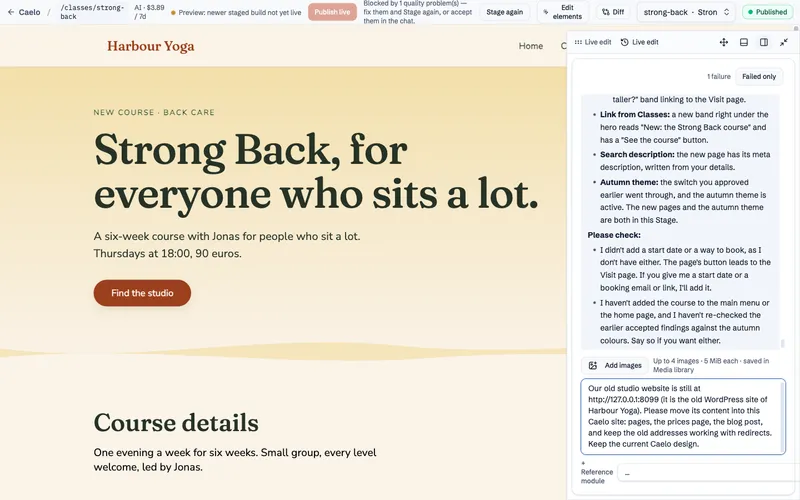Screen dimensions: 800x500
Task: Dock the chat panel to the bottom
Action: (x=744, y=42)
